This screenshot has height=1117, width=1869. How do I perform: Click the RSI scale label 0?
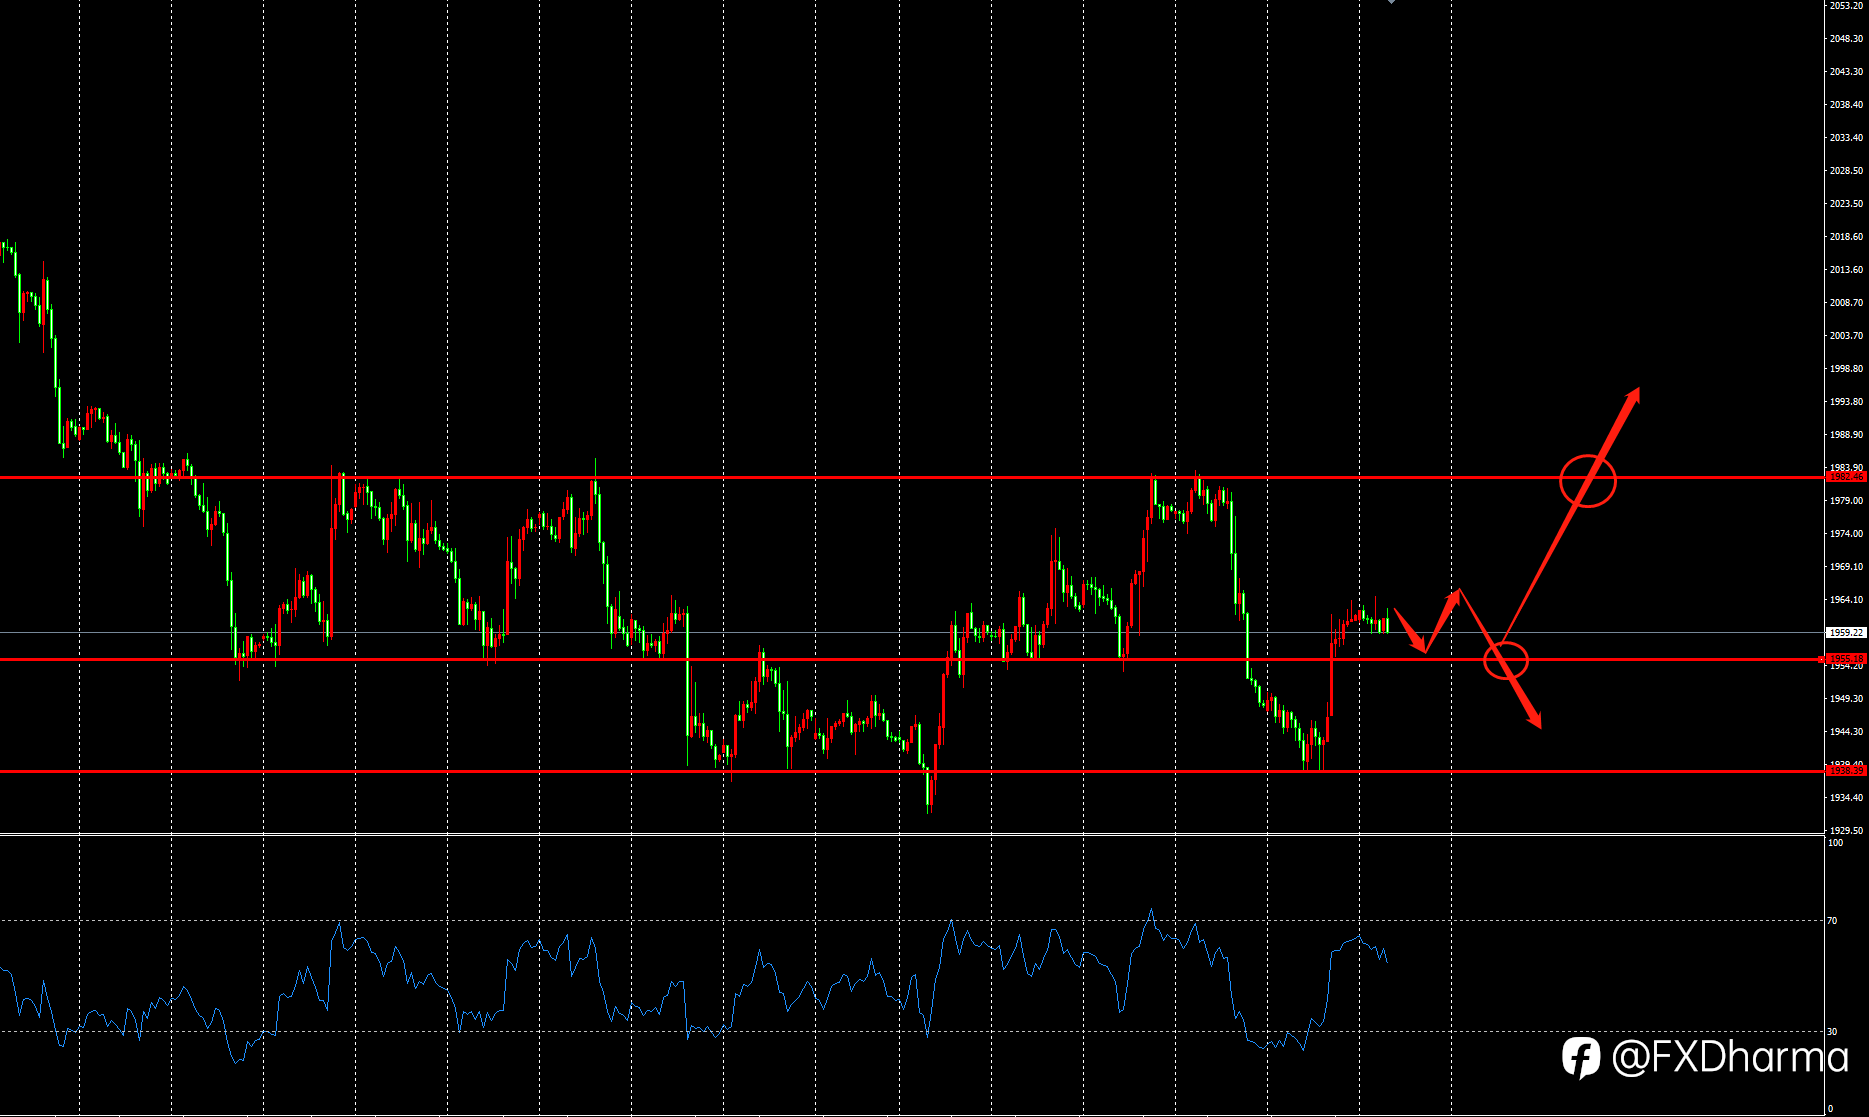[x=1831, y=1109]
